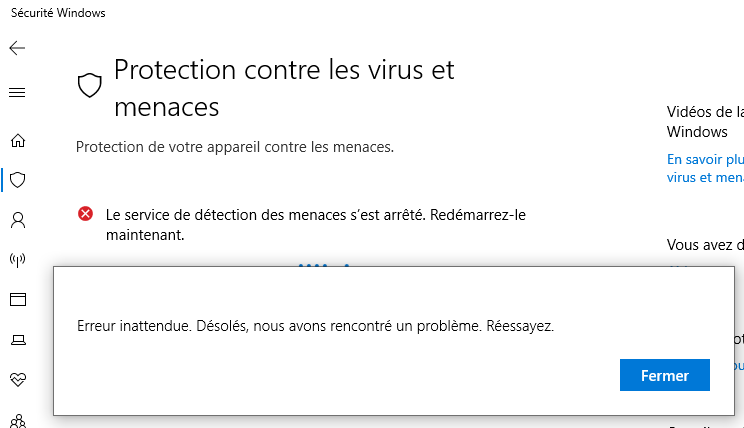Expand the hamburger navigation menu
The height and width of the screenshot is (428, 744).
(x=17, y=93)
